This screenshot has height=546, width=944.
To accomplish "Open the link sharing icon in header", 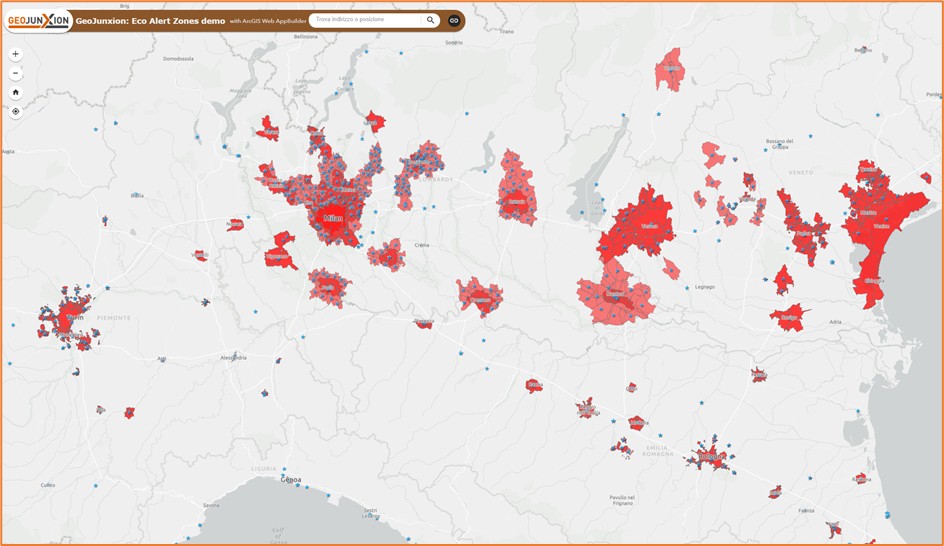I will coord(454,20).
